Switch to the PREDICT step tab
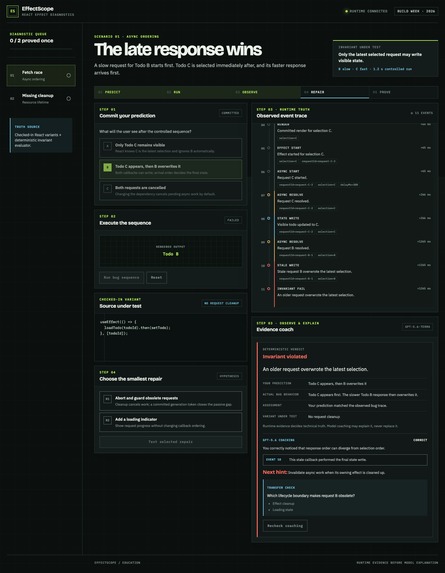 point(129,92)
